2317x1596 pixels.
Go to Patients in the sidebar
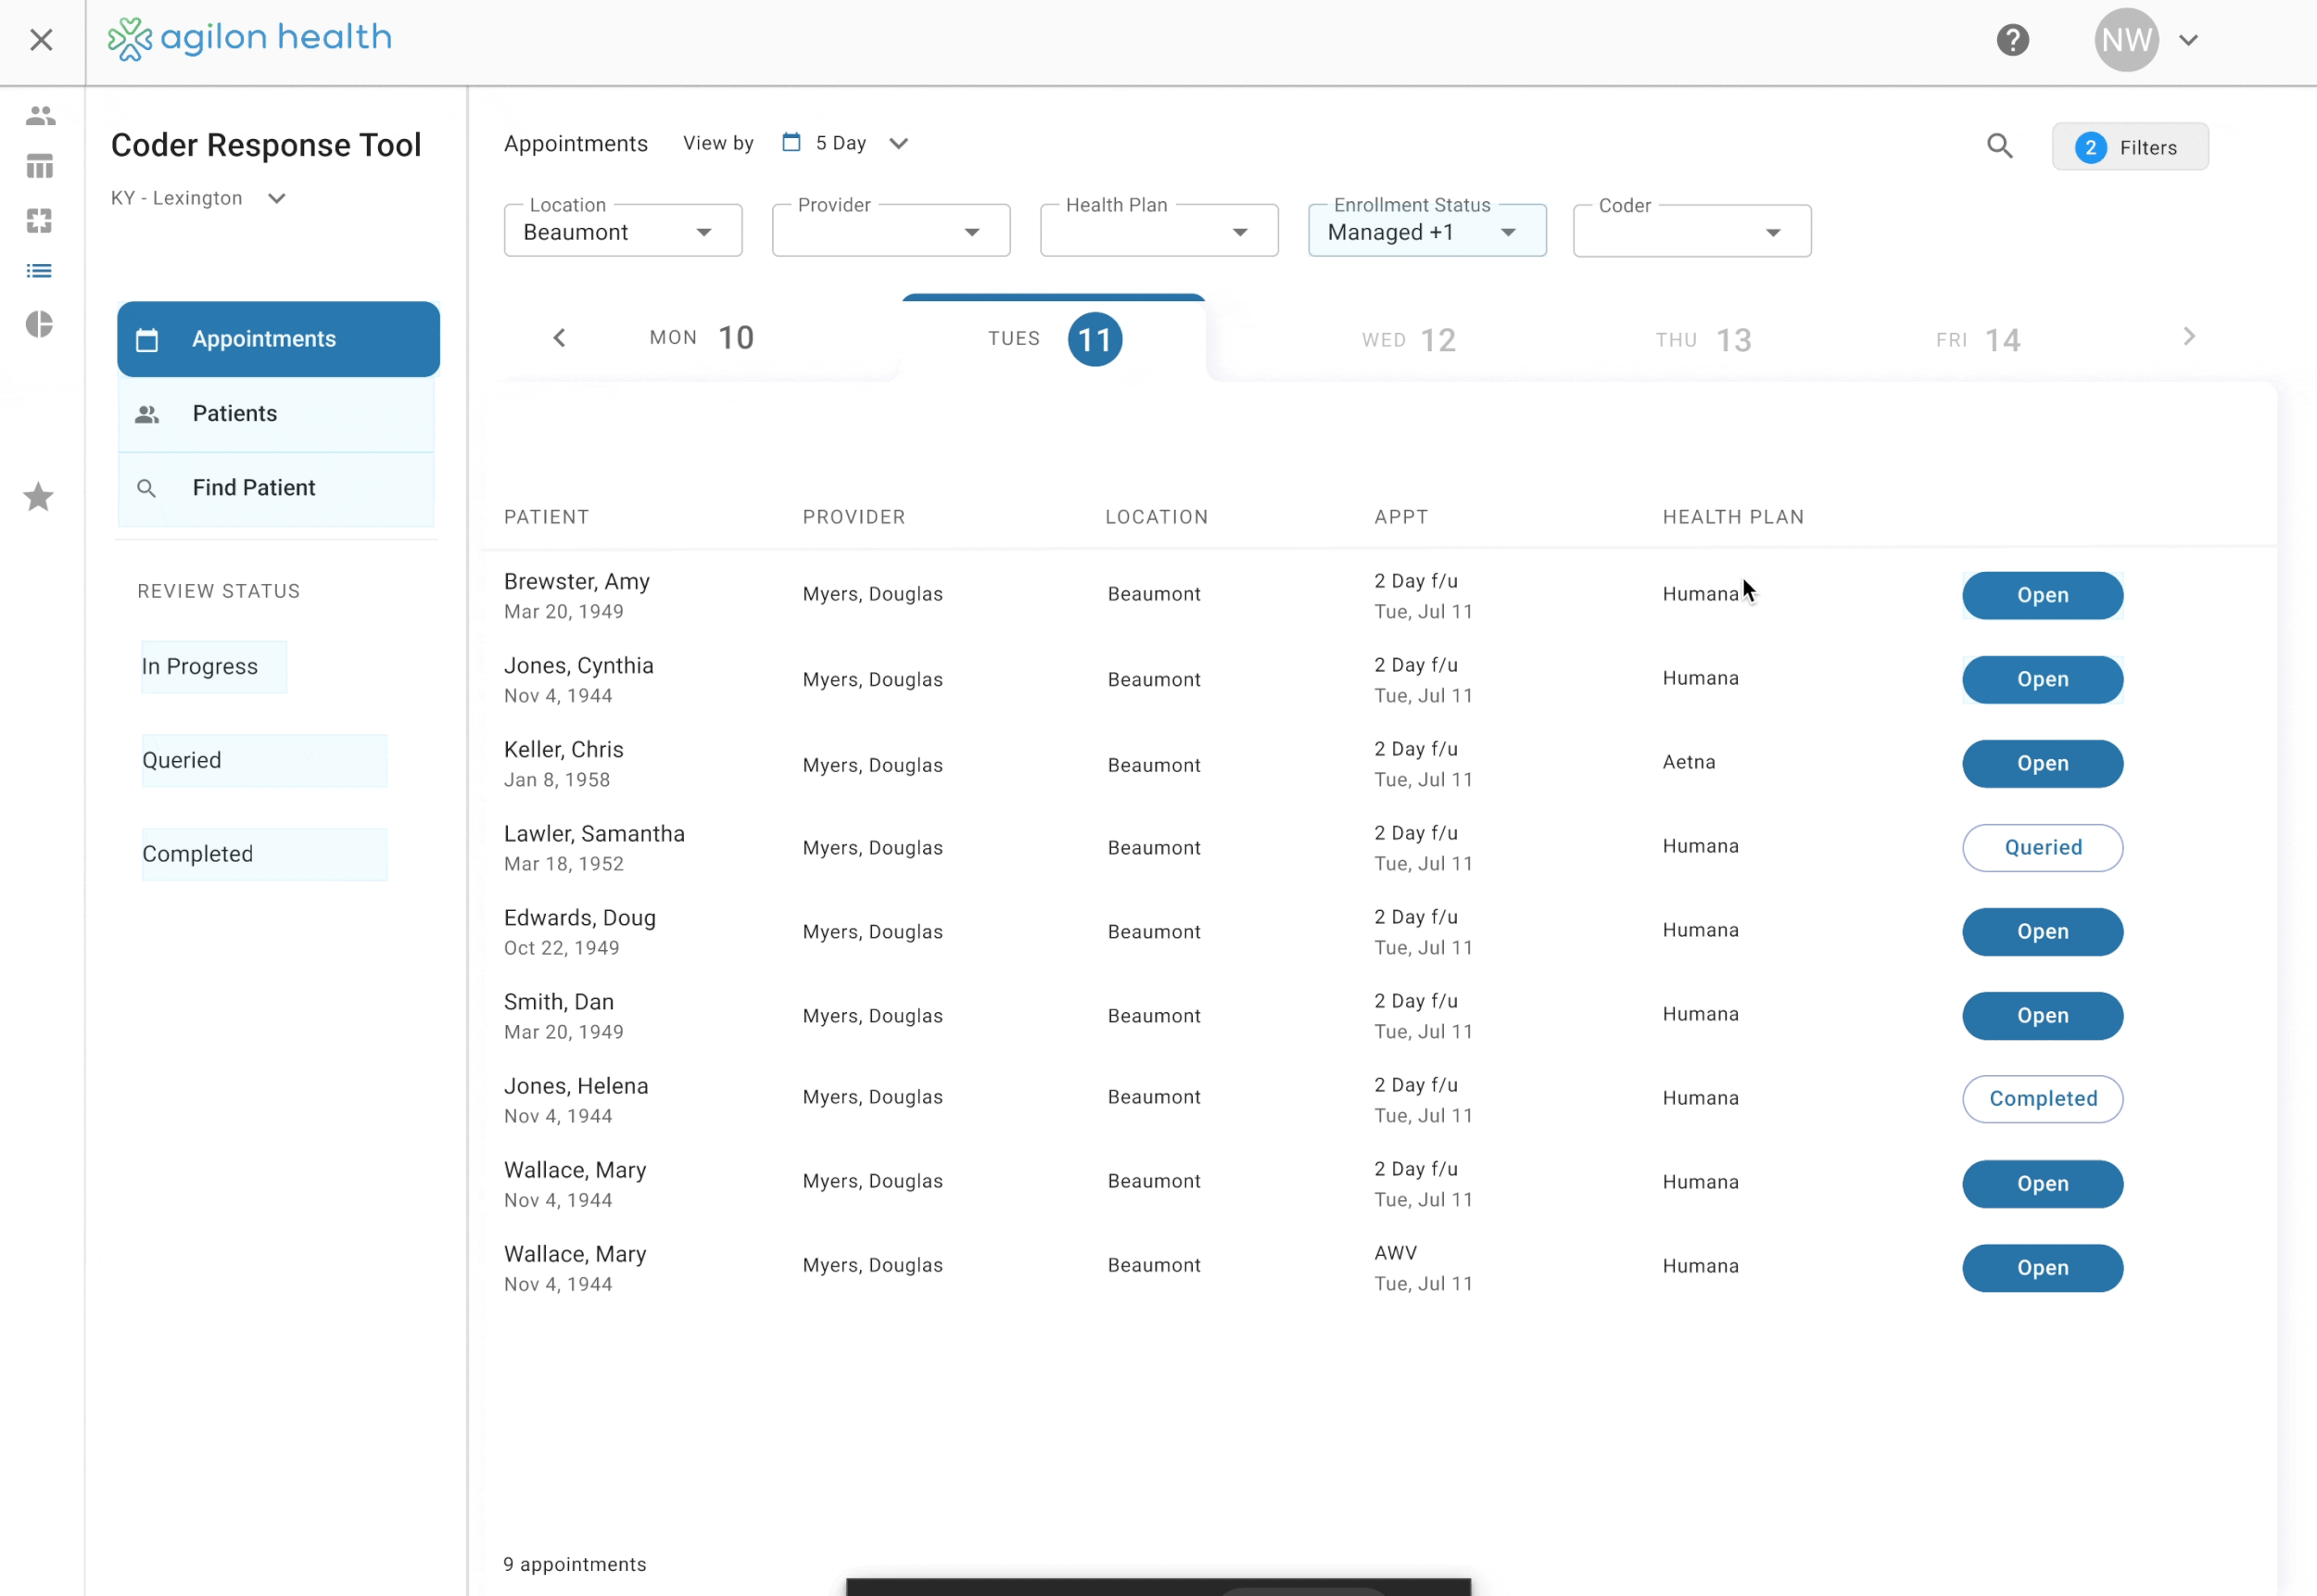[x=276, y=414]
